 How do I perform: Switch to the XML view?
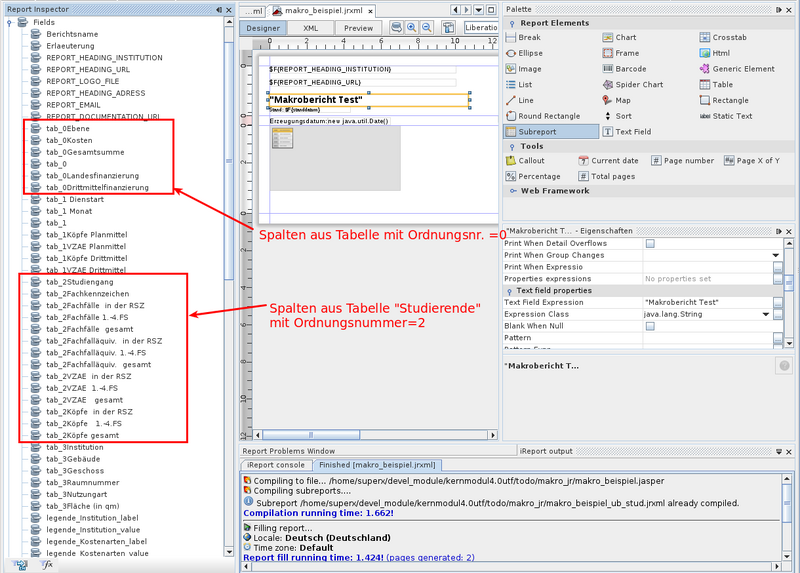point(311,28)
